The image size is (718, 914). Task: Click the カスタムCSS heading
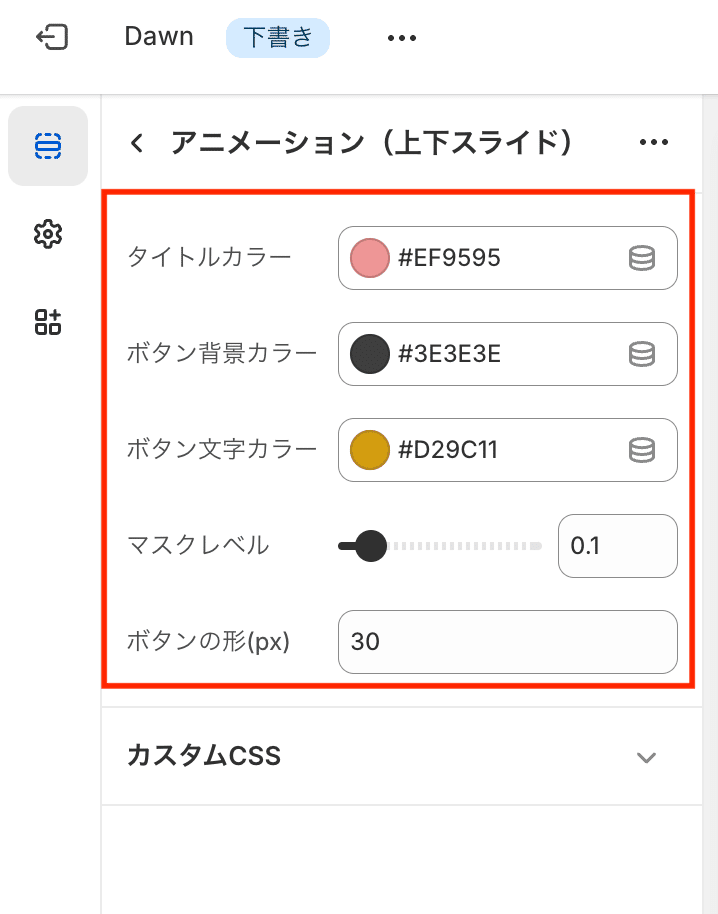click(204, 756)
